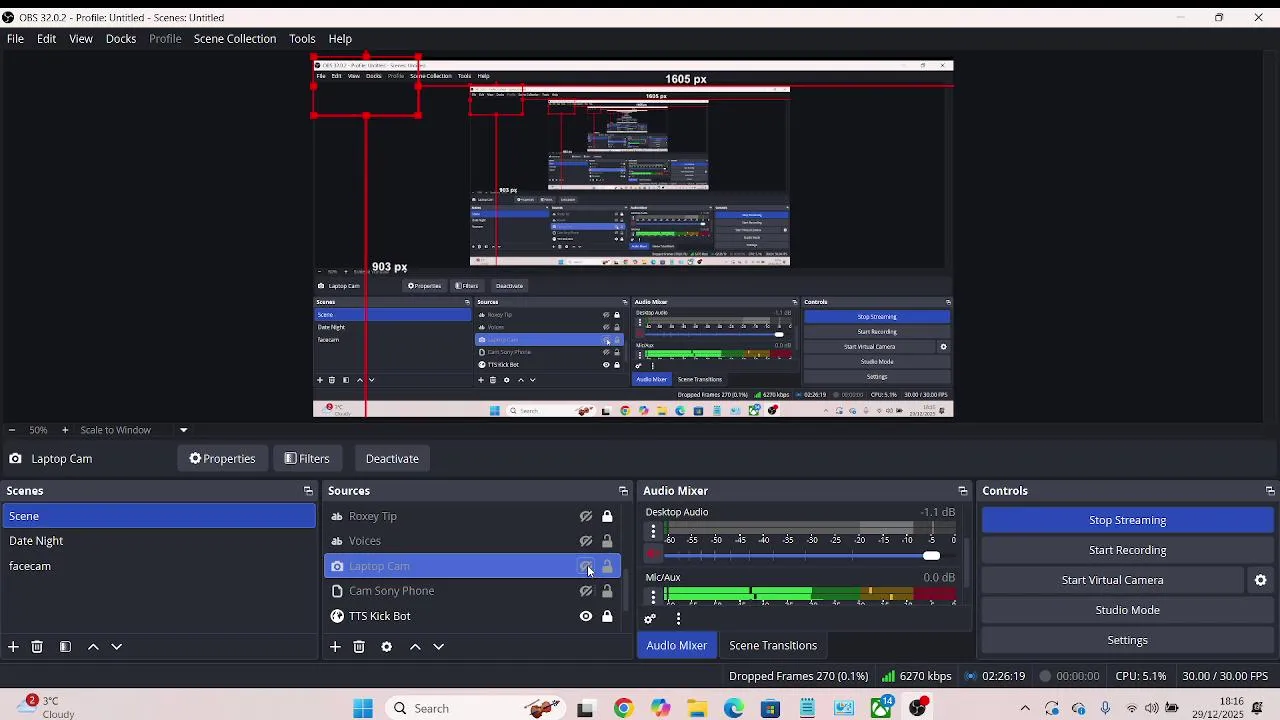Image resolution: width=1280 pixels, height=720 pixels.
Task: Switch to the Audio Mixer tab
Action: coord(677,646)
